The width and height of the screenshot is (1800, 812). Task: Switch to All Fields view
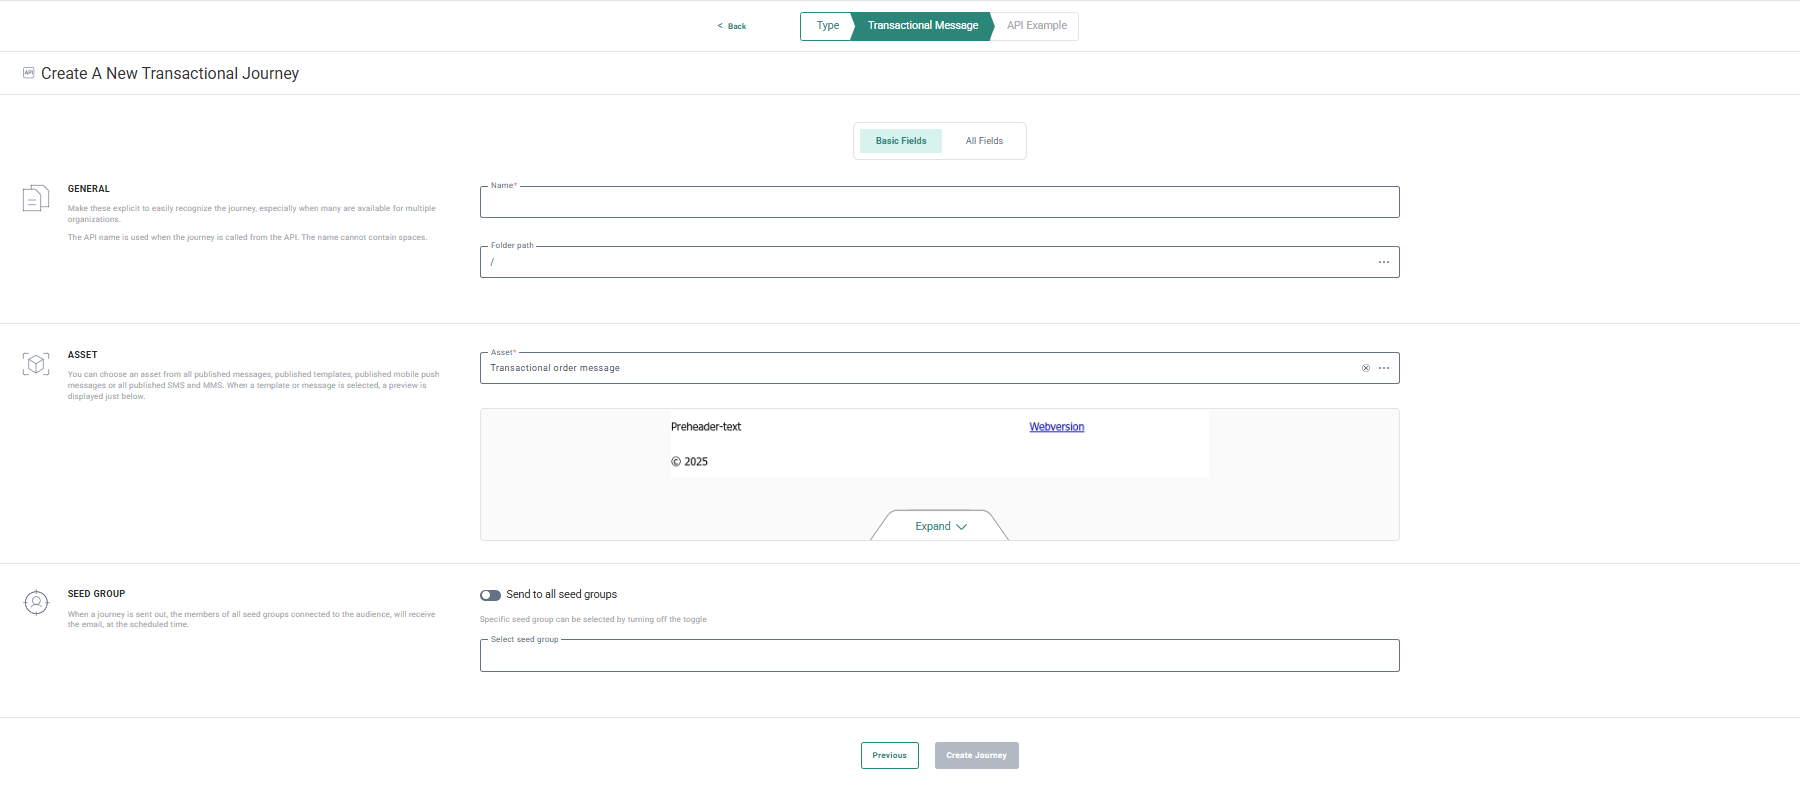pos(984,141)
